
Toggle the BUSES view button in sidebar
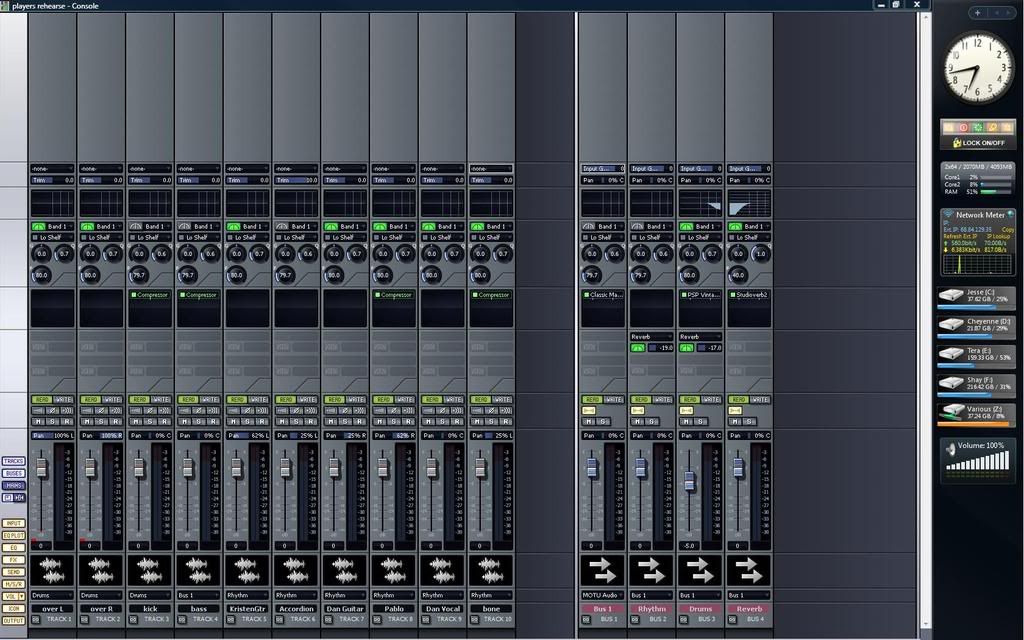pos(14,473)
